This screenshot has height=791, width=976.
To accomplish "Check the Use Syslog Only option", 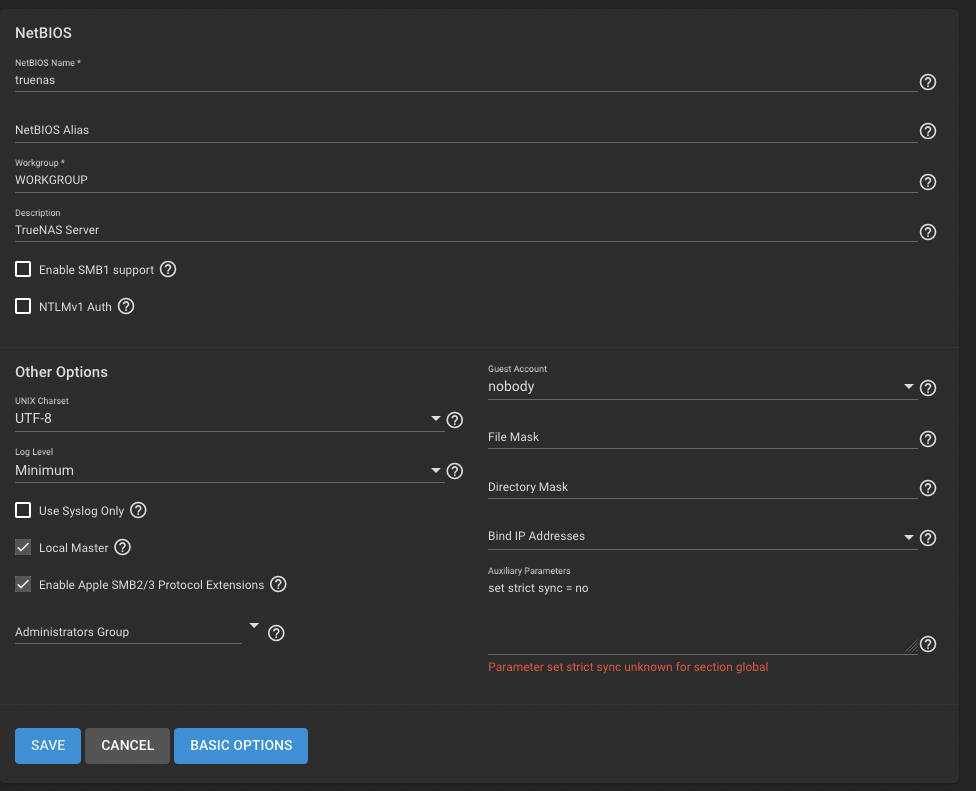I will [23, 511].
